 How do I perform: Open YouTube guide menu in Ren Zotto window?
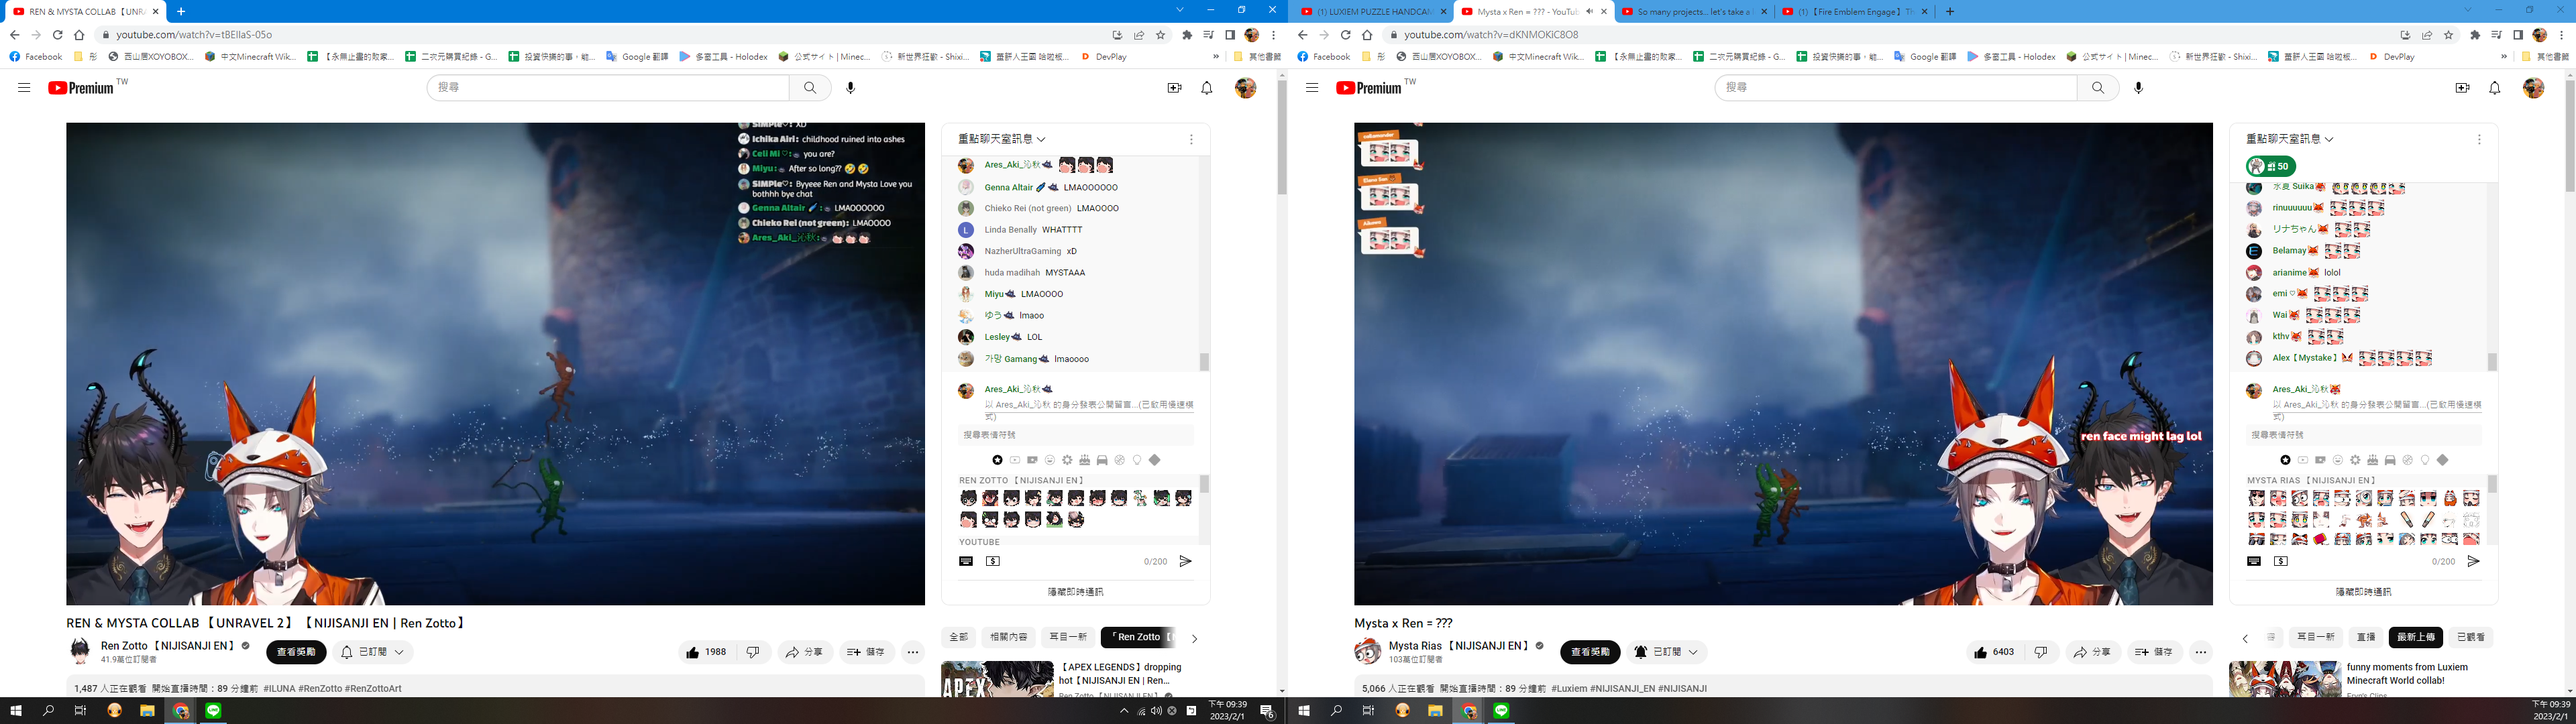(x=24, y=88)
